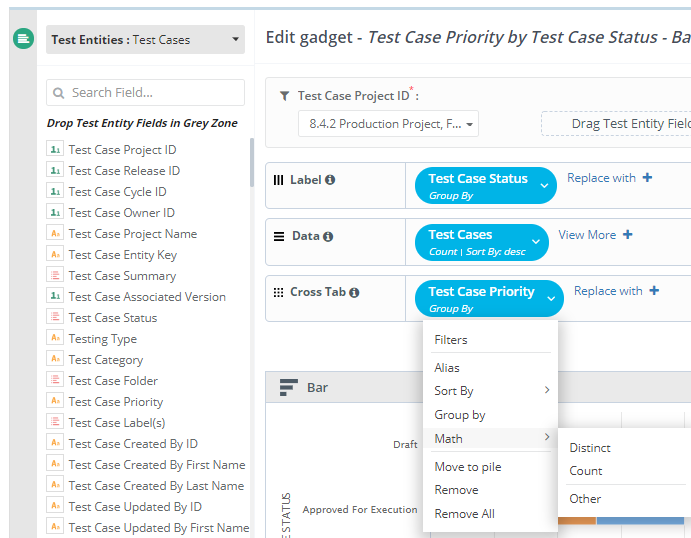Click the numeric type icon beside Test Case Project ID

point(55,150)
